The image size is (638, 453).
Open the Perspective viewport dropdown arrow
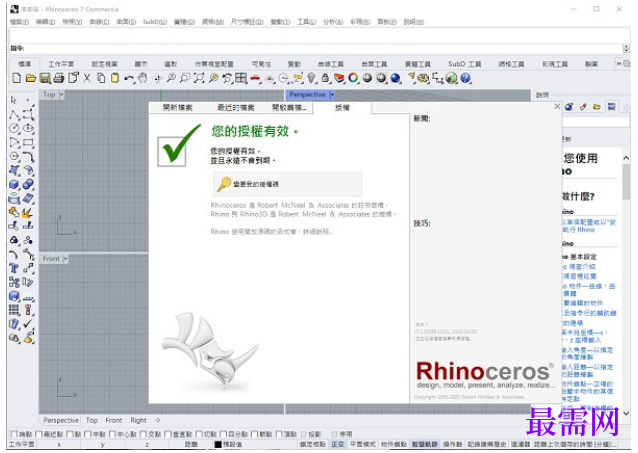332,95
